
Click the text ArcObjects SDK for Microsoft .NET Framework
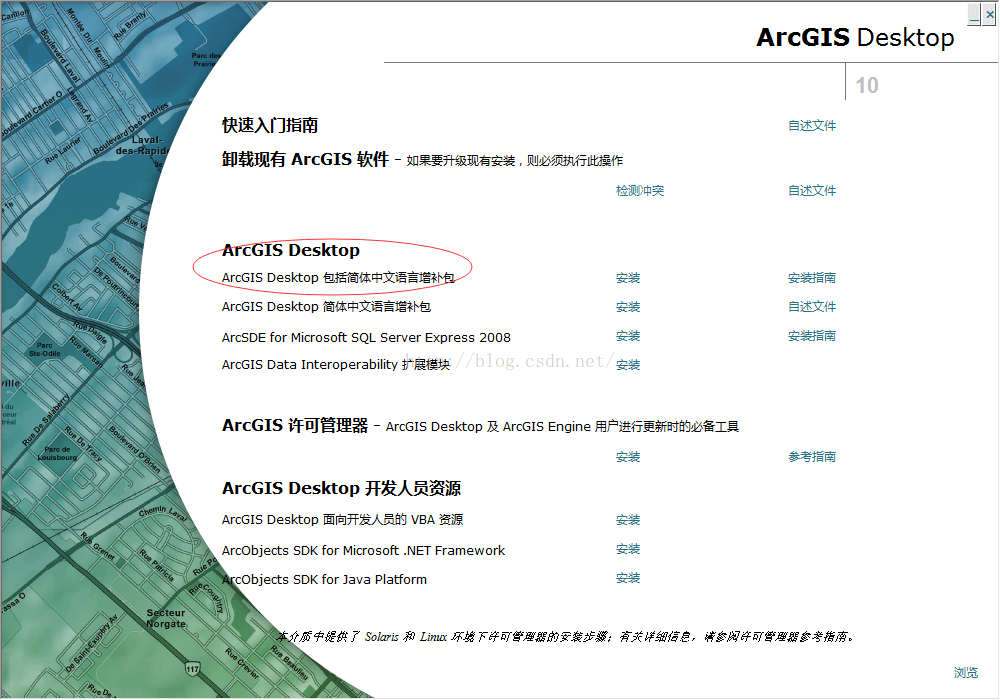(x=364, y=550)
